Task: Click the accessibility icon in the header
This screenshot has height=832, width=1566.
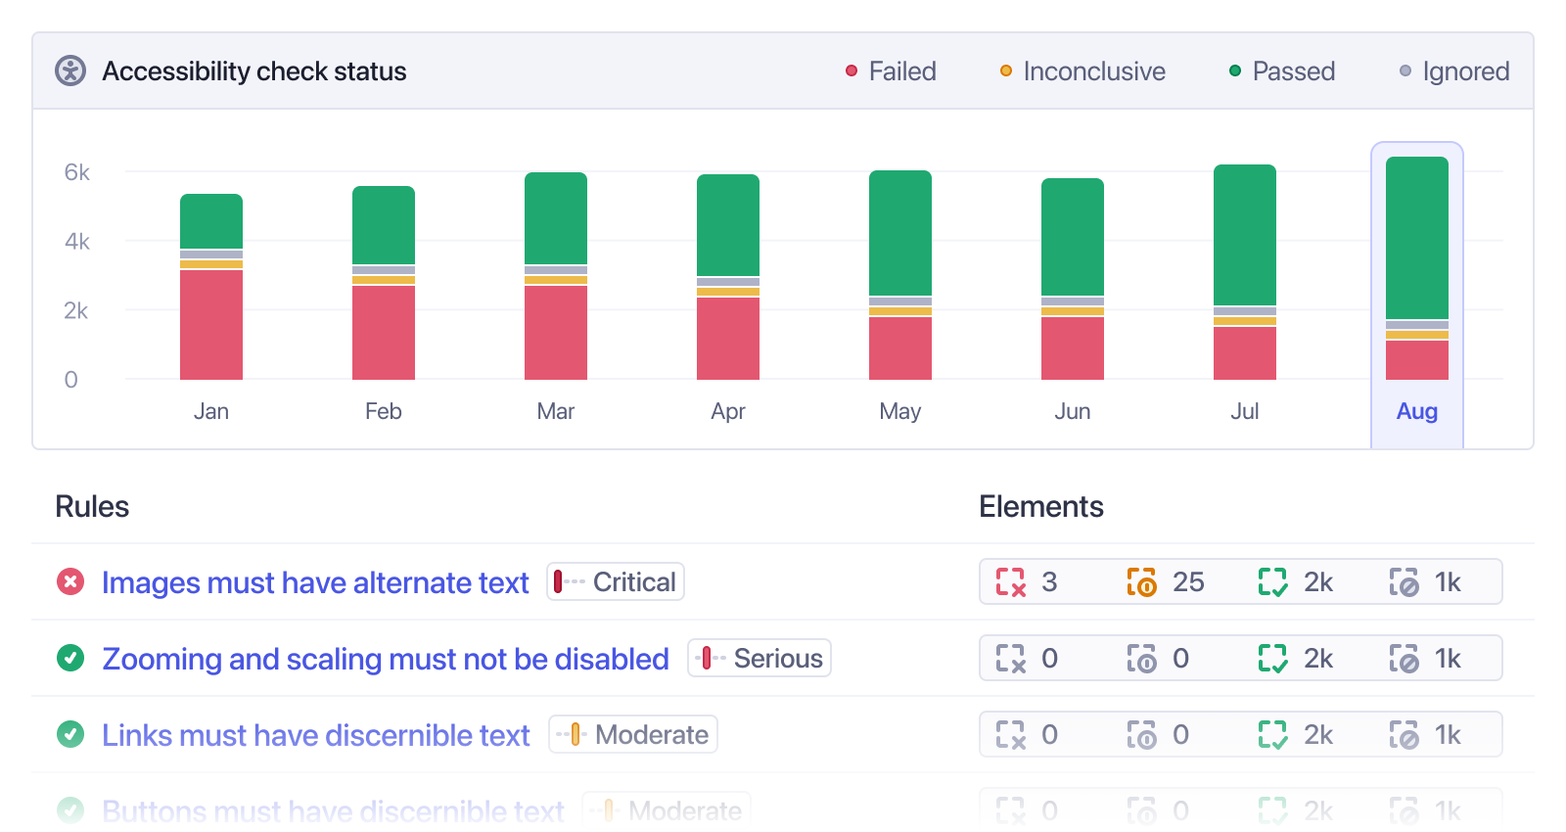Action: (70, 71)
